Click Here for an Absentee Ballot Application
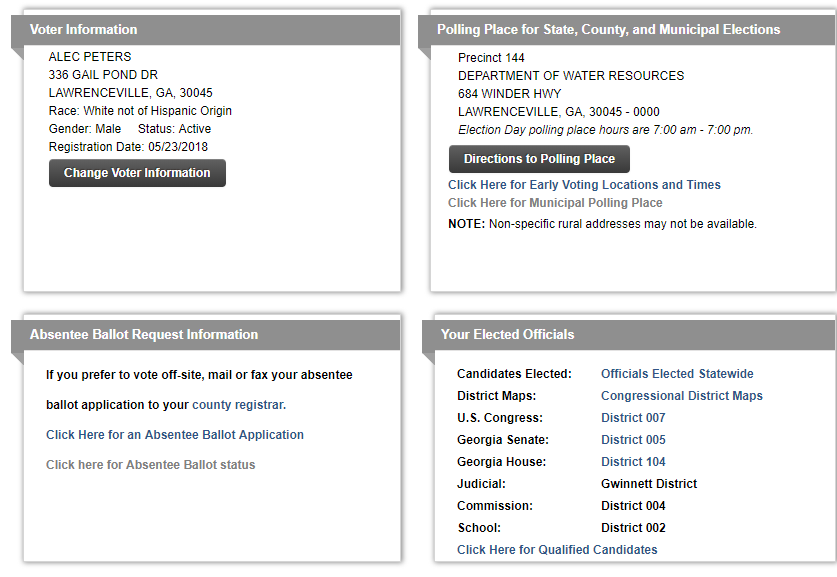 coord(175,434)
